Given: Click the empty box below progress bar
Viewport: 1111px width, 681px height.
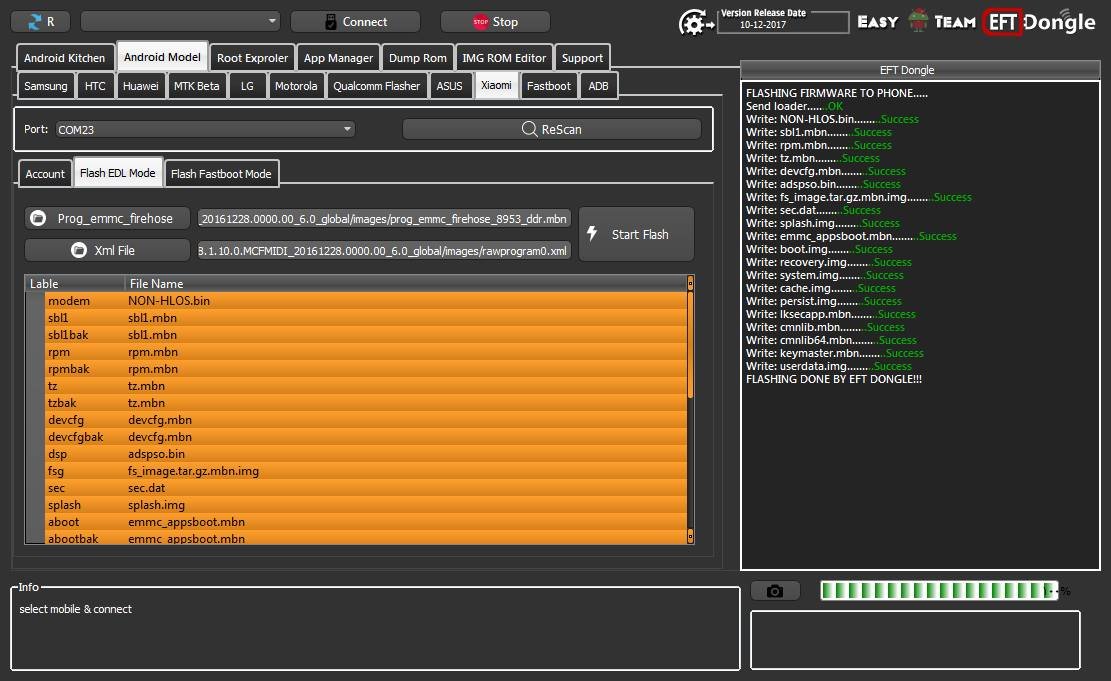Looking at the screenshot, I should (915, 640).
